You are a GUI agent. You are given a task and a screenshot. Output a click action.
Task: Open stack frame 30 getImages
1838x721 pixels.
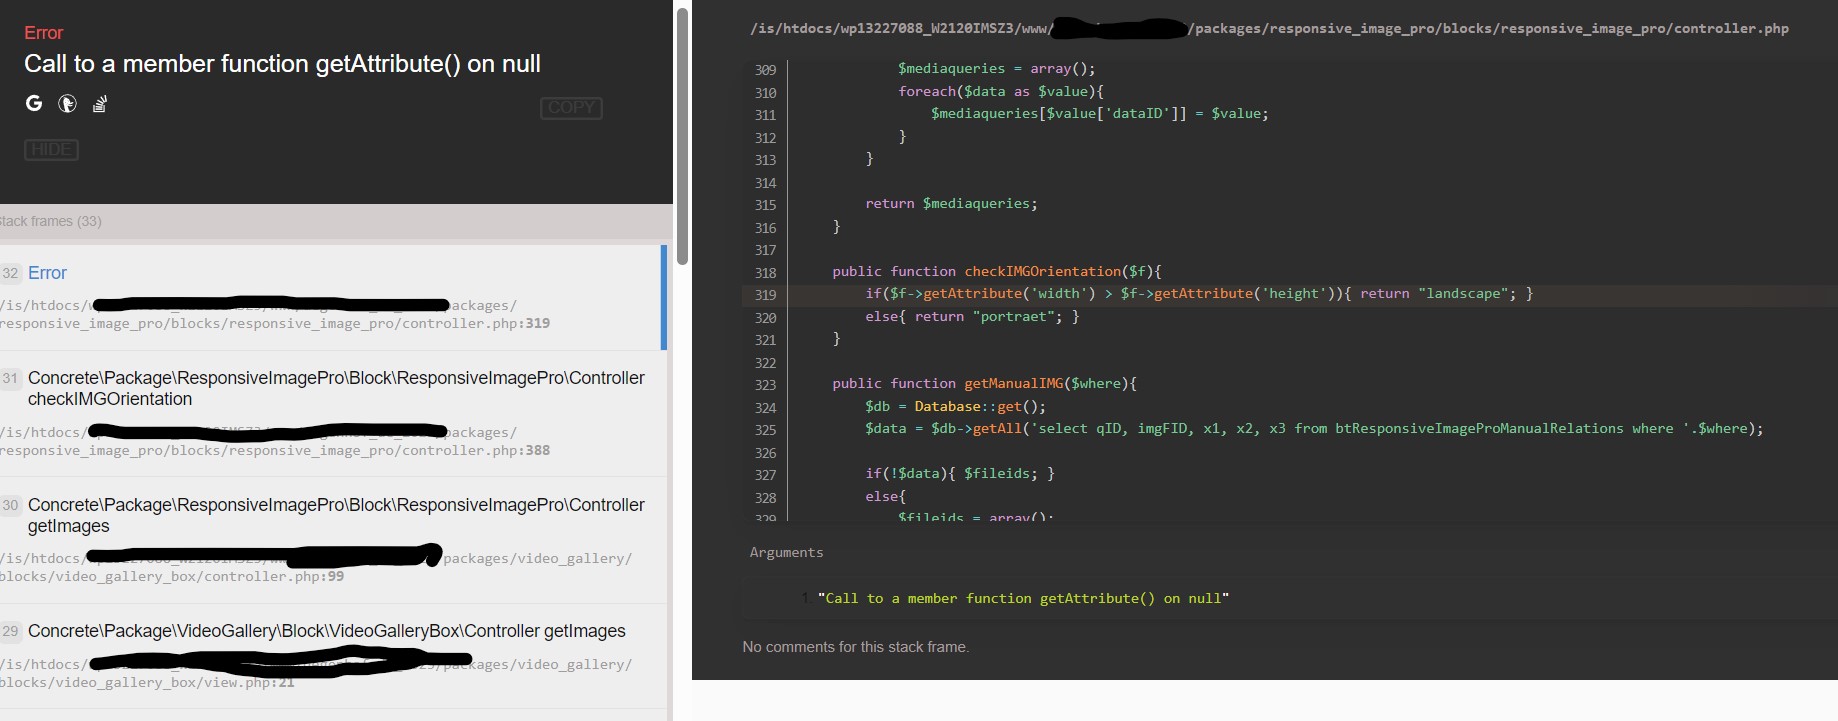tap(335, 515)
